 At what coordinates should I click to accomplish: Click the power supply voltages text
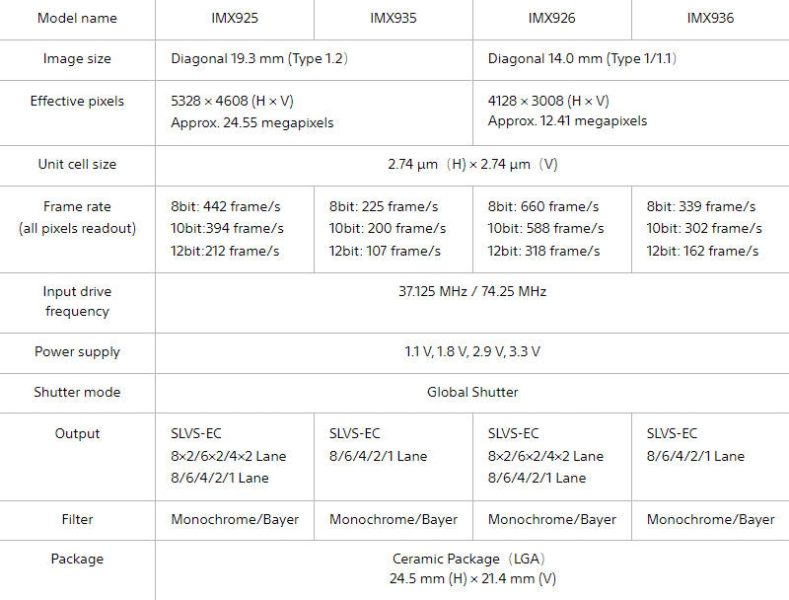[x=472, y=352]
